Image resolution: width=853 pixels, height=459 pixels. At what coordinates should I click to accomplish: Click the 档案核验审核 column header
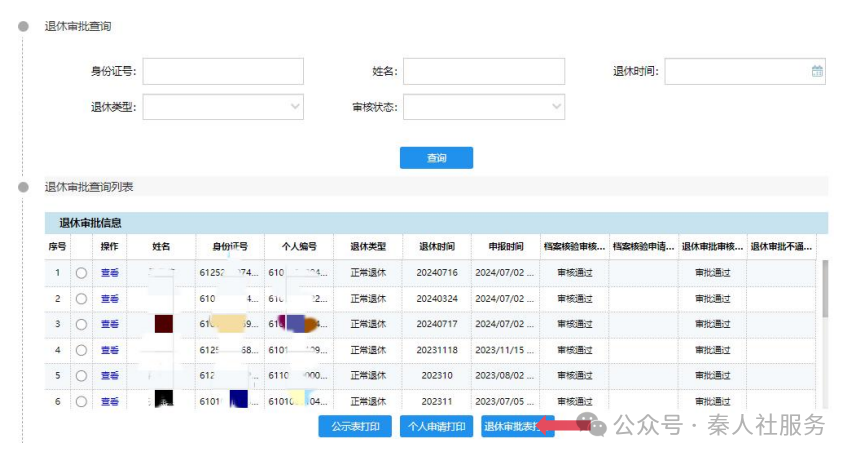574,246
